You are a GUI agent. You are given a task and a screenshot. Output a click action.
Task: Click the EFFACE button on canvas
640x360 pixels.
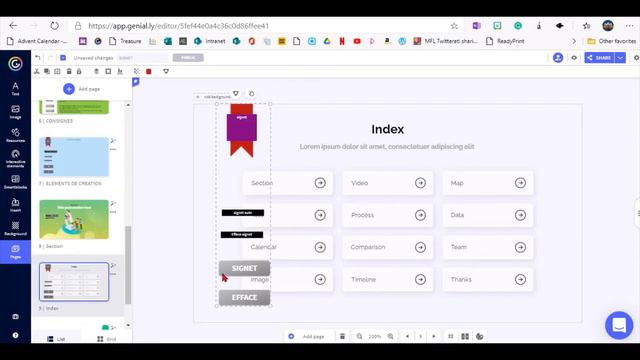click(x=244, y=298)
